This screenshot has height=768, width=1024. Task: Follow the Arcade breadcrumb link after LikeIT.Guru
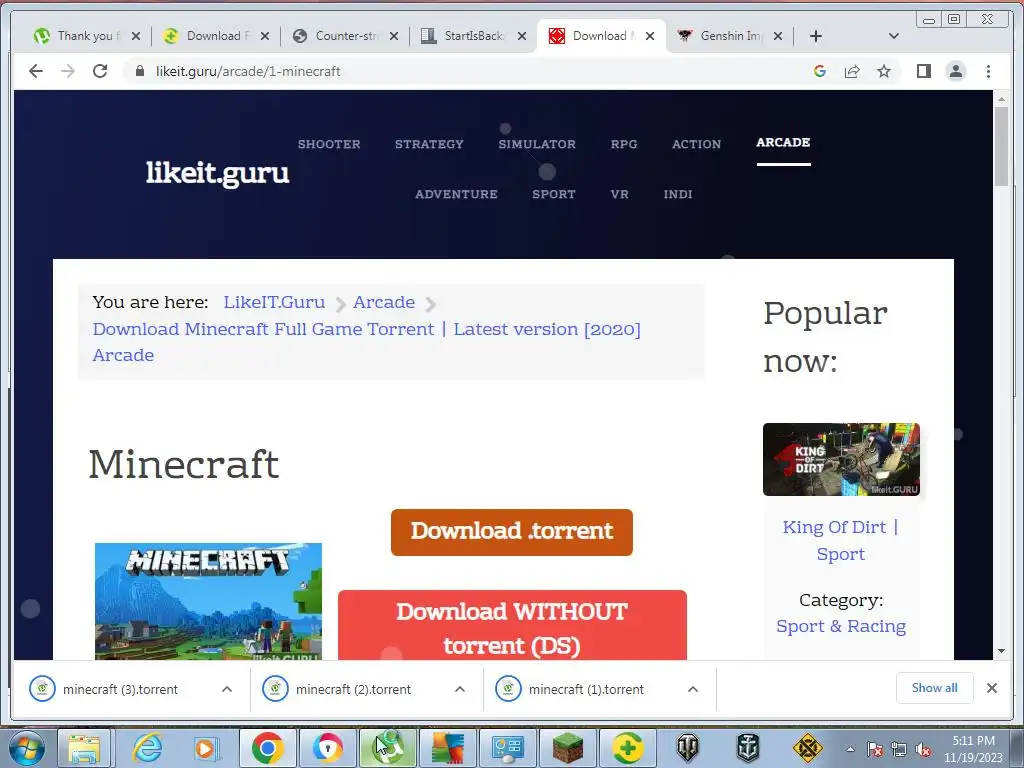click(384, 302)
